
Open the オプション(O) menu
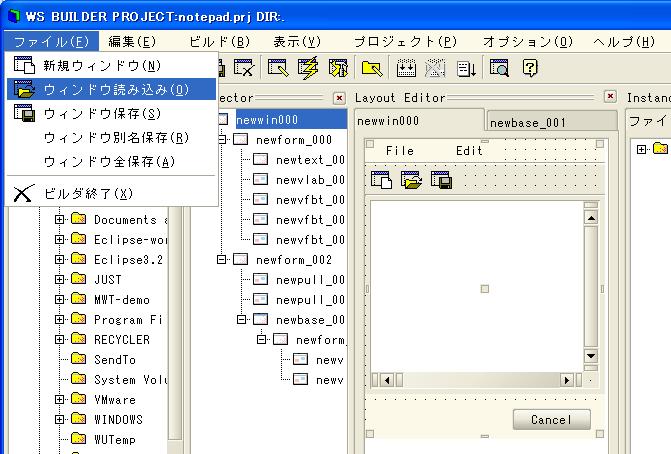[528, 42]
